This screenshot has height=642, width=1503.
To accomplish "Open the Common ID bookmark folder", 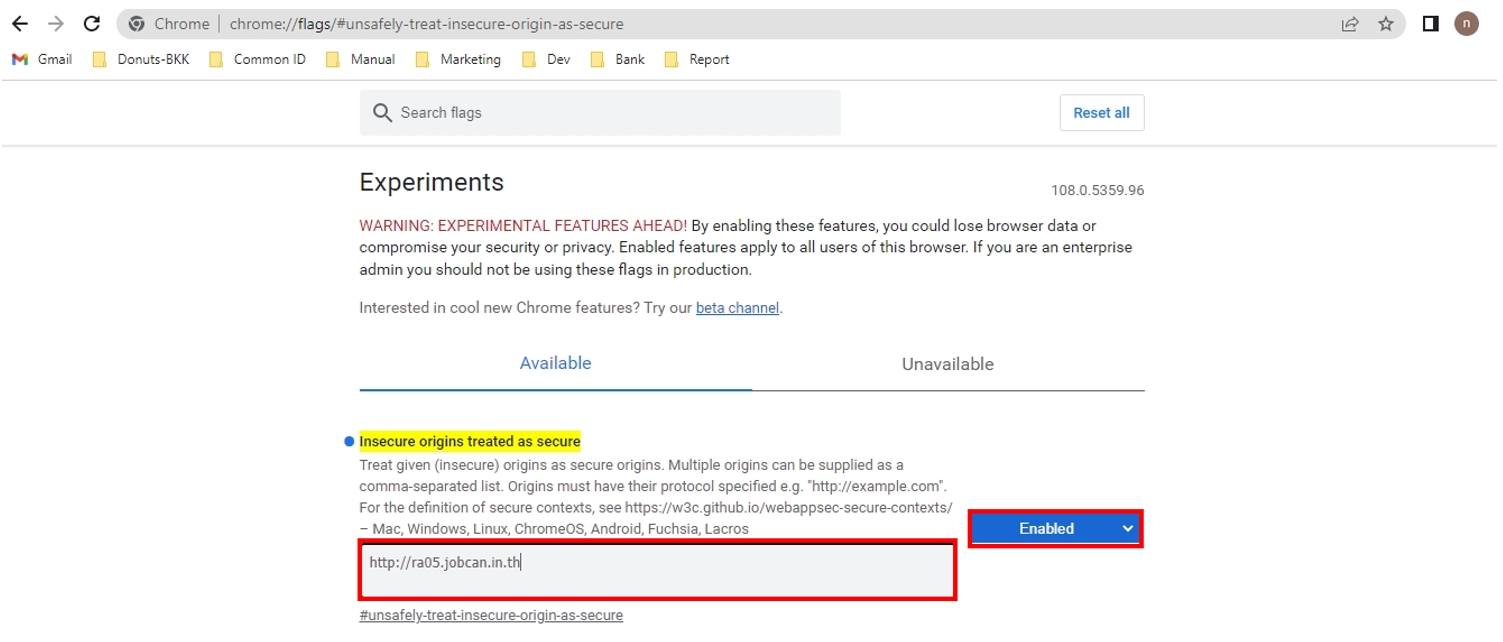I will click(258, 59).
